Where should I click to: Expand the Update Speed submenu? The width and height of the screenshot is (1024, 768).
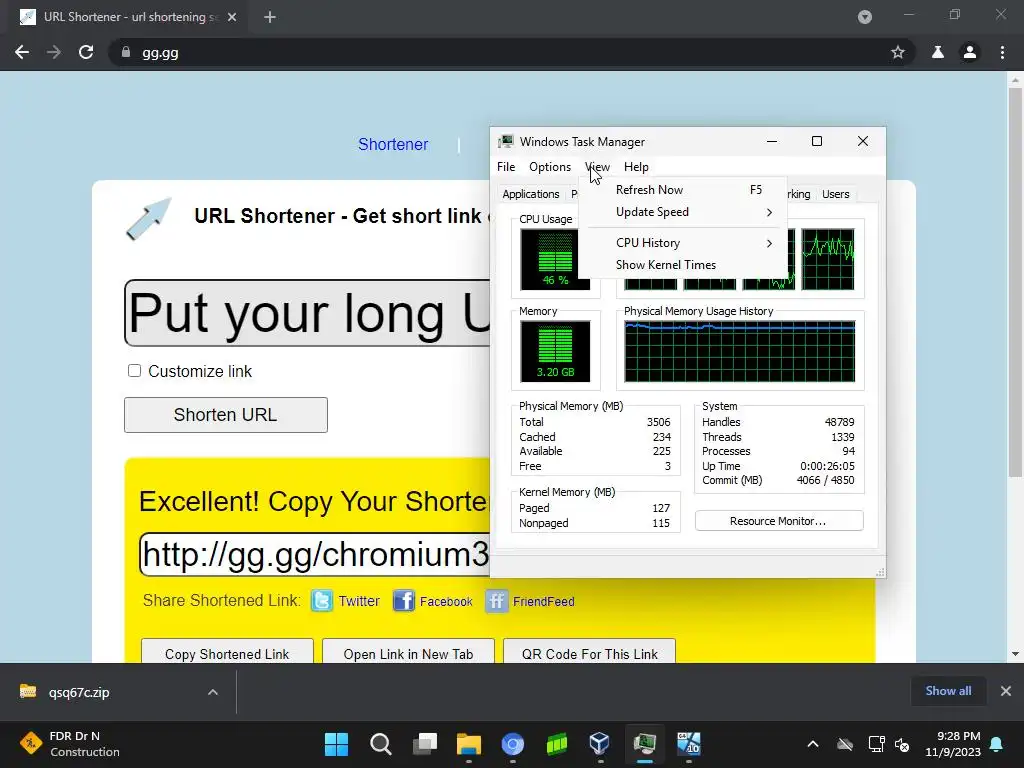pyautogui.click(x=684, y=212)
